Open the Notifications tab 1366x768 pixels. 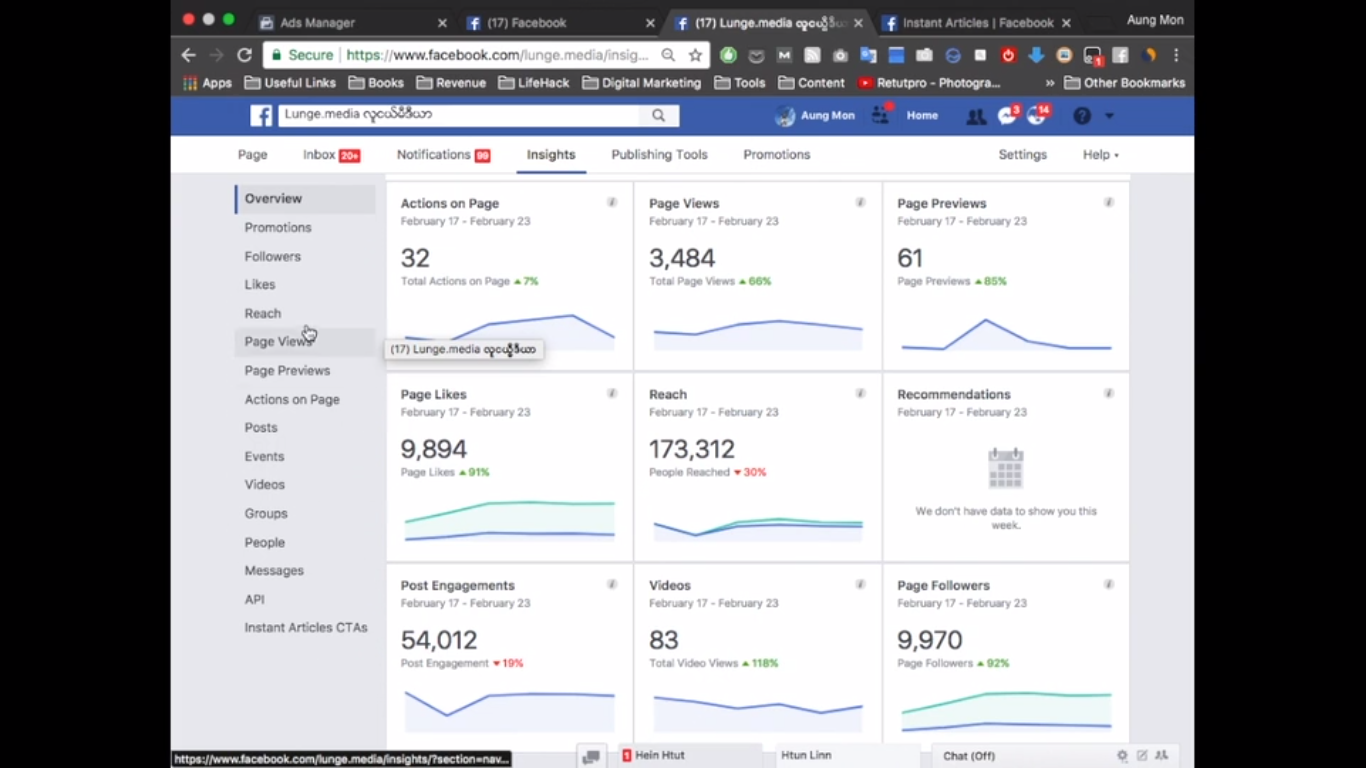click(x=443, y=155)
